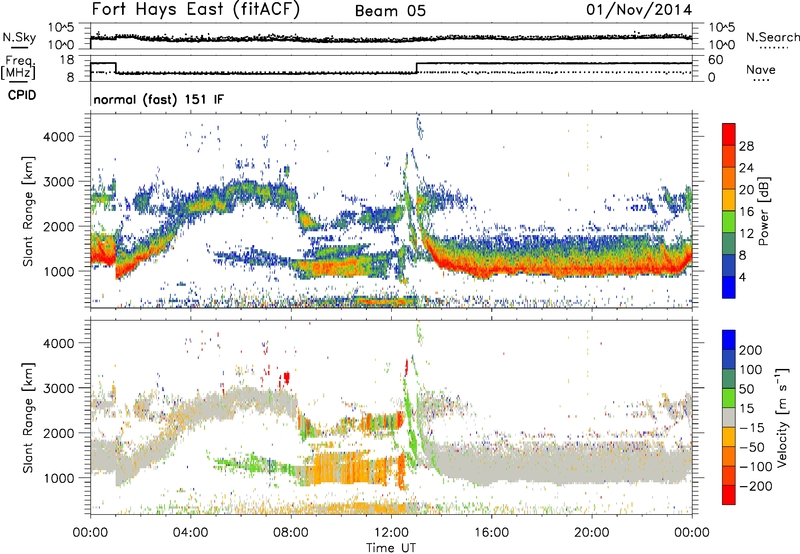800x554 pixels.
Task: Click the frequency step trace in Freq panel
Action: click(x=391, y=68)
